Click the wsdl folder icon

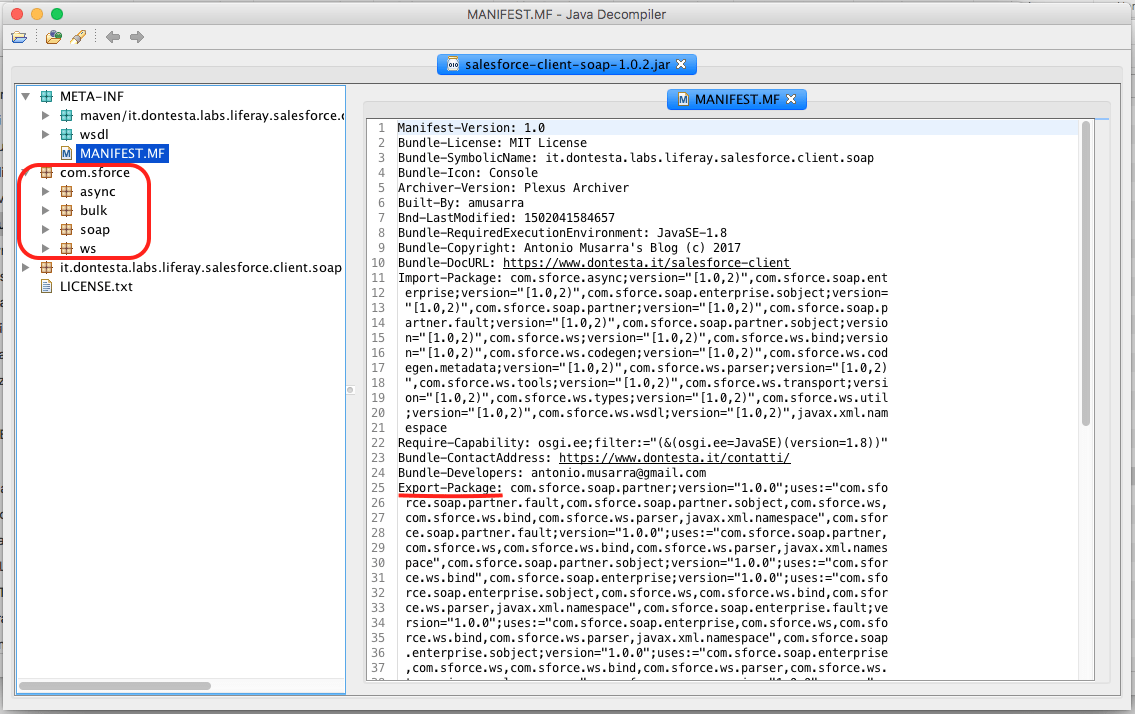tap(67, 134)
